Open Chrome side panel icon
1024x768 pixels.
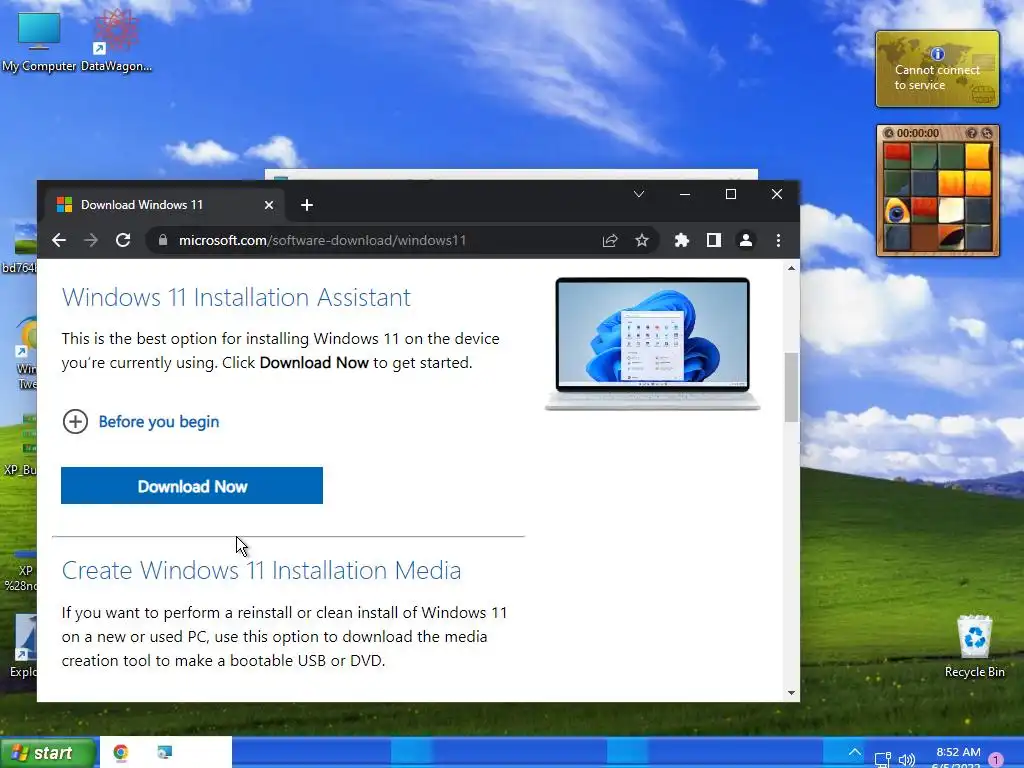pyautogui.click(x=714, y=240)
